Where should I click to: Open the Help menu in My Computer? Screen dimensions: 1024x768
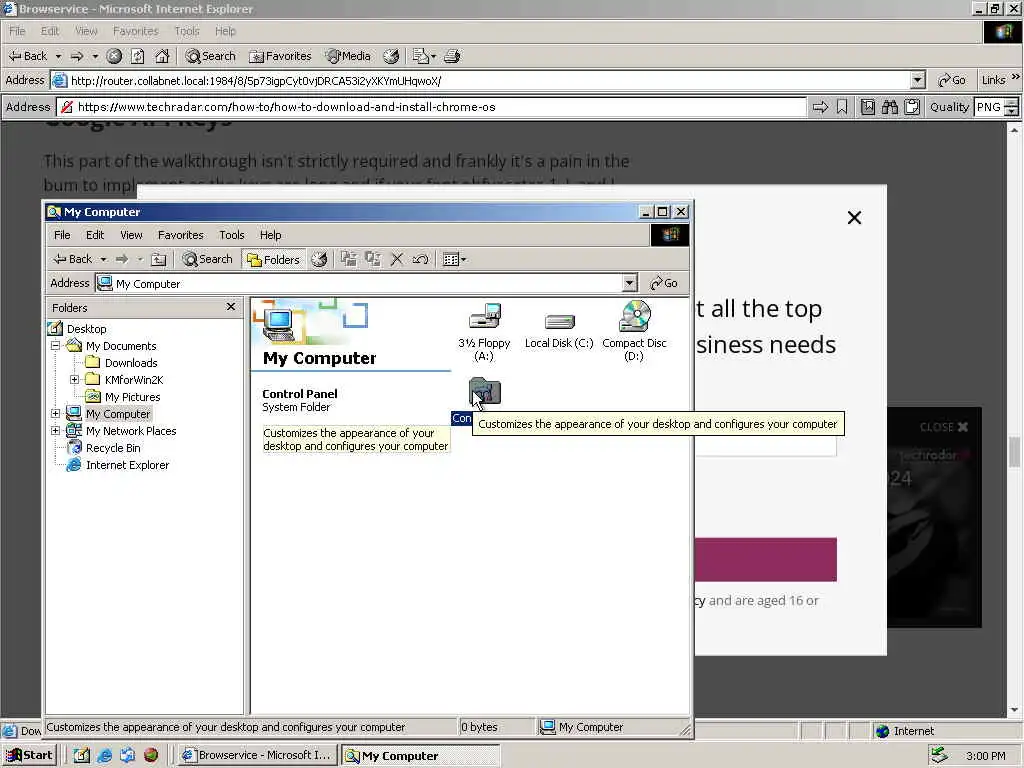(270, 235)
